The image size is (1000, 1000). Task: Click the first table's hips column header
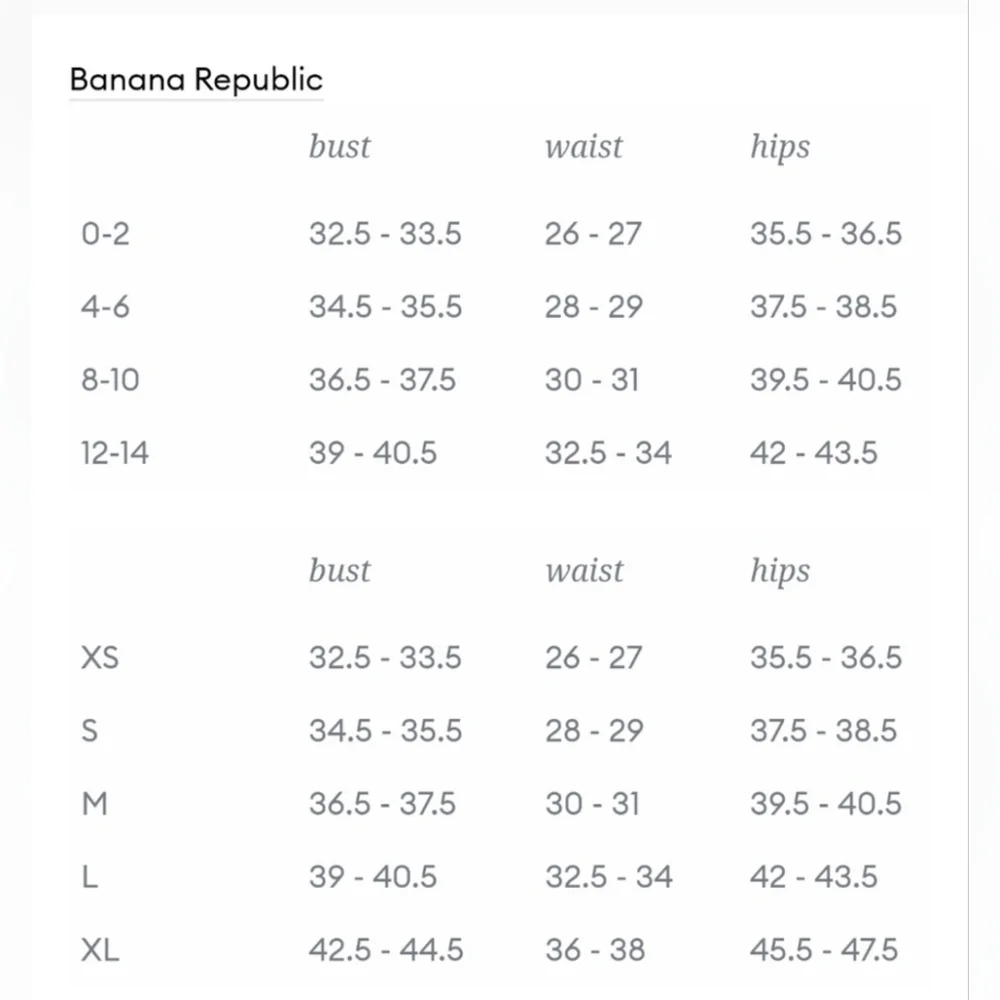pyautogui.click(x=780, y=148)
